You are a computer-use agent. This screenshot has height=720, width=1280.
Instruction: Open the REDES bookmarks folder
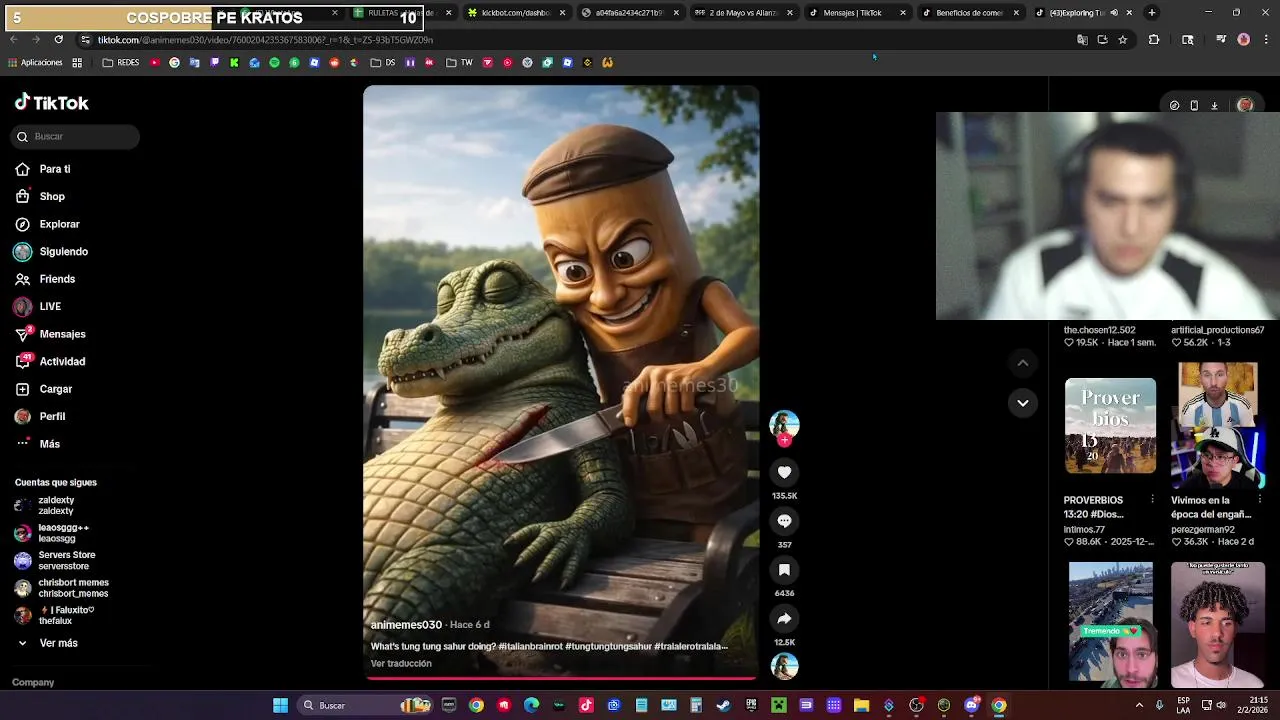[x=121, y=63]
